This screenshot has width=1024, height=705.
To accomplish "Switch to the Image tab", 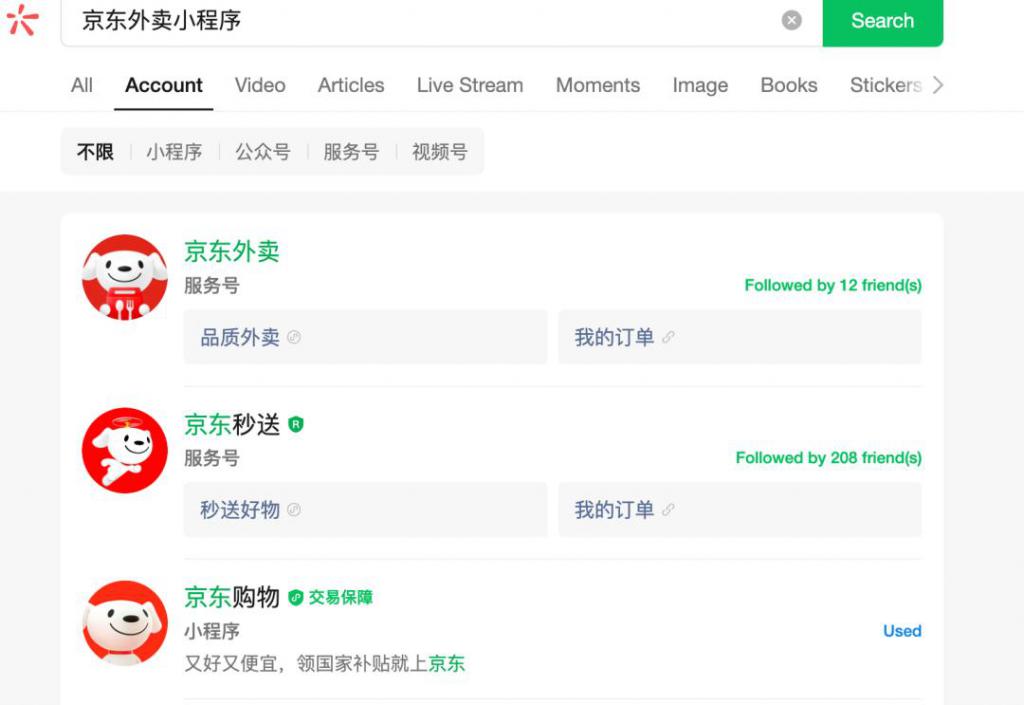I will [x=700, y=86].
